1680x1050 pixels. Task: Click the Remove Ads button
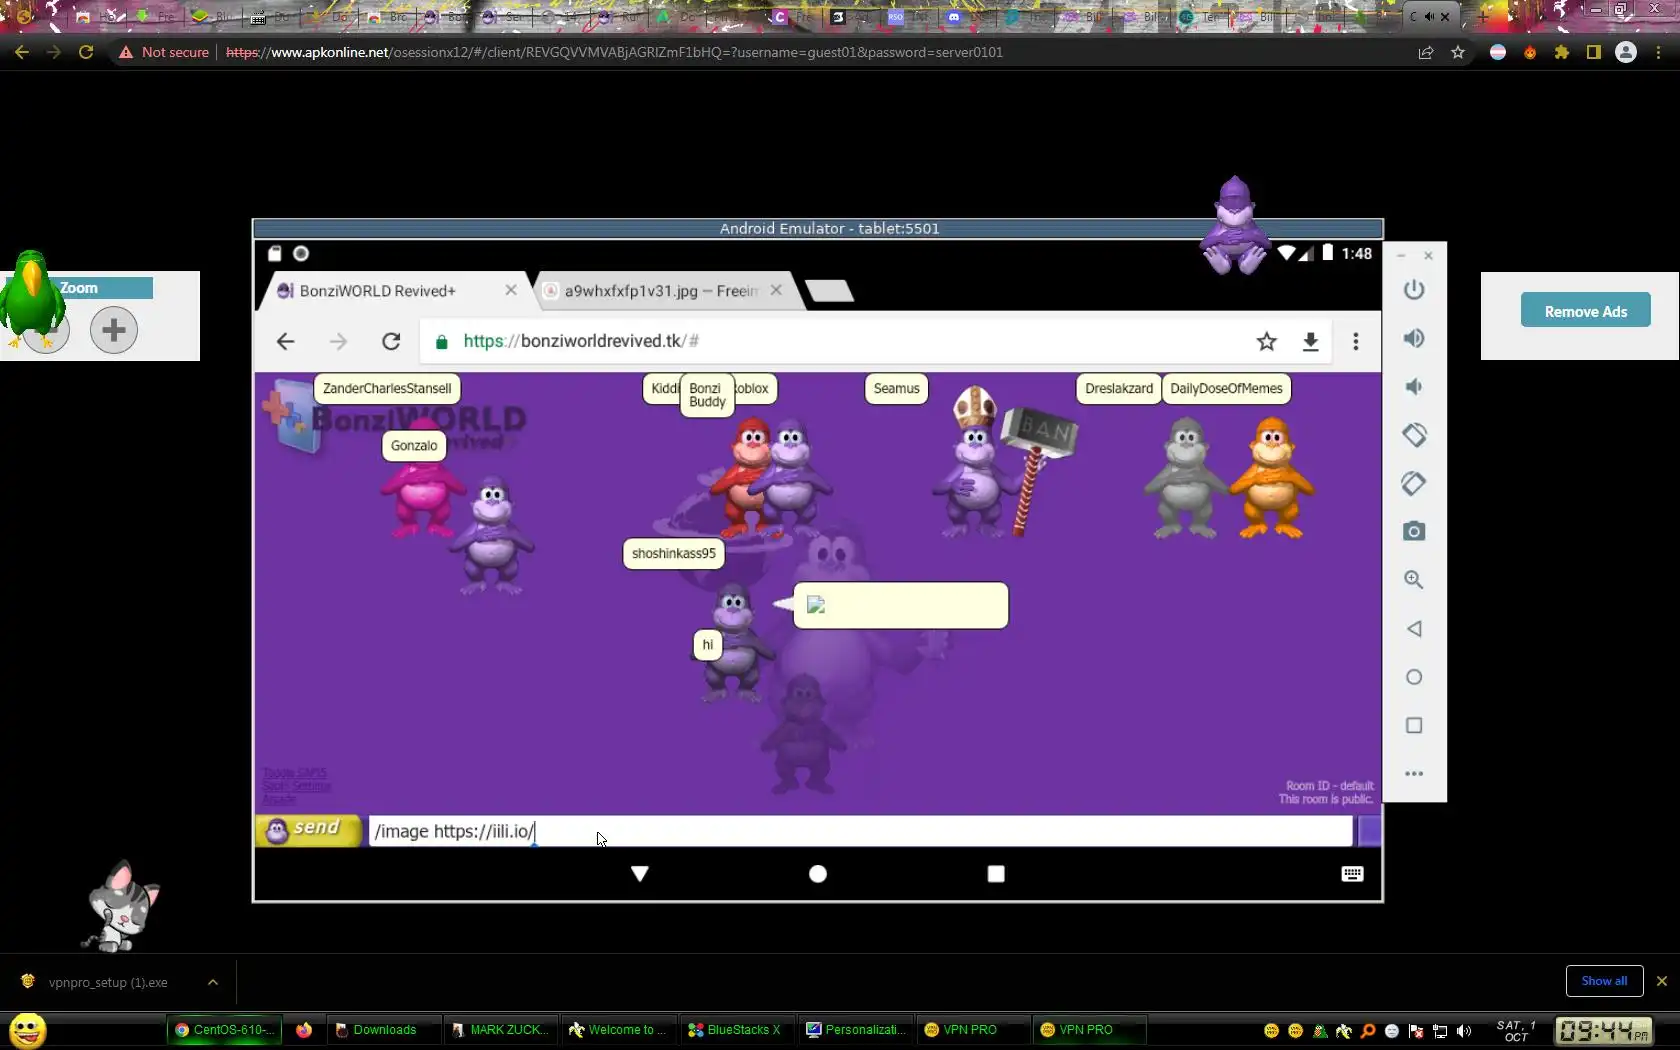point(1586,311)
